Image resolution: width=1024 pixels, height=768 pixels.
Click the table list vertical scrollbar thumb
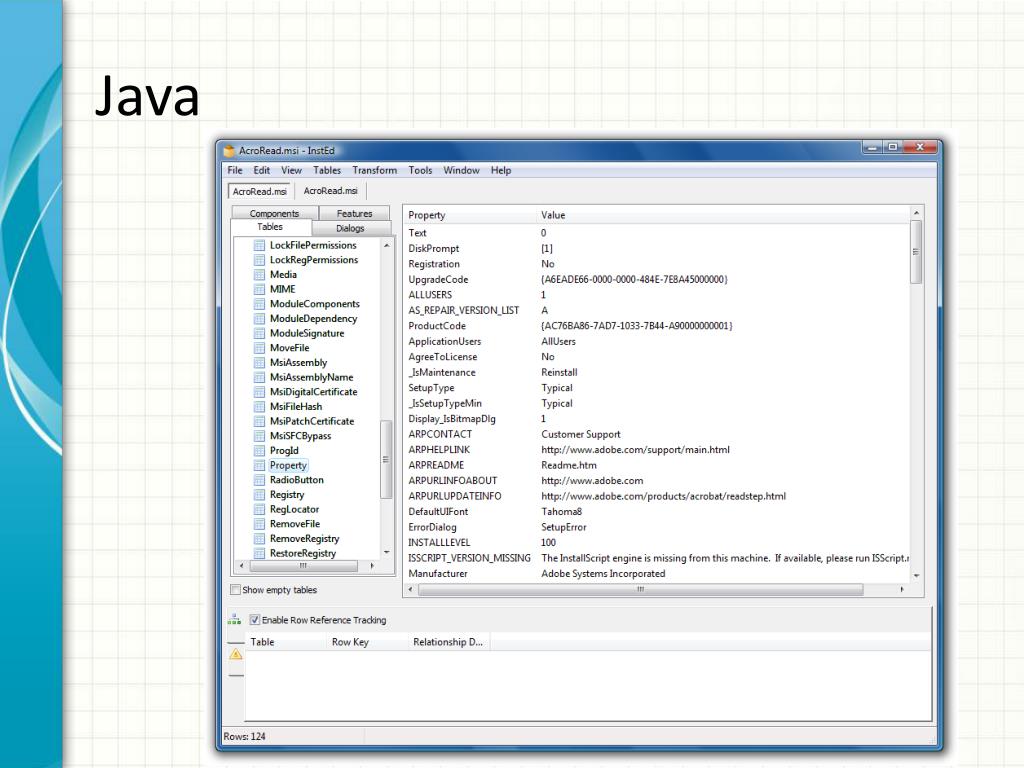(x=386, y=460)
